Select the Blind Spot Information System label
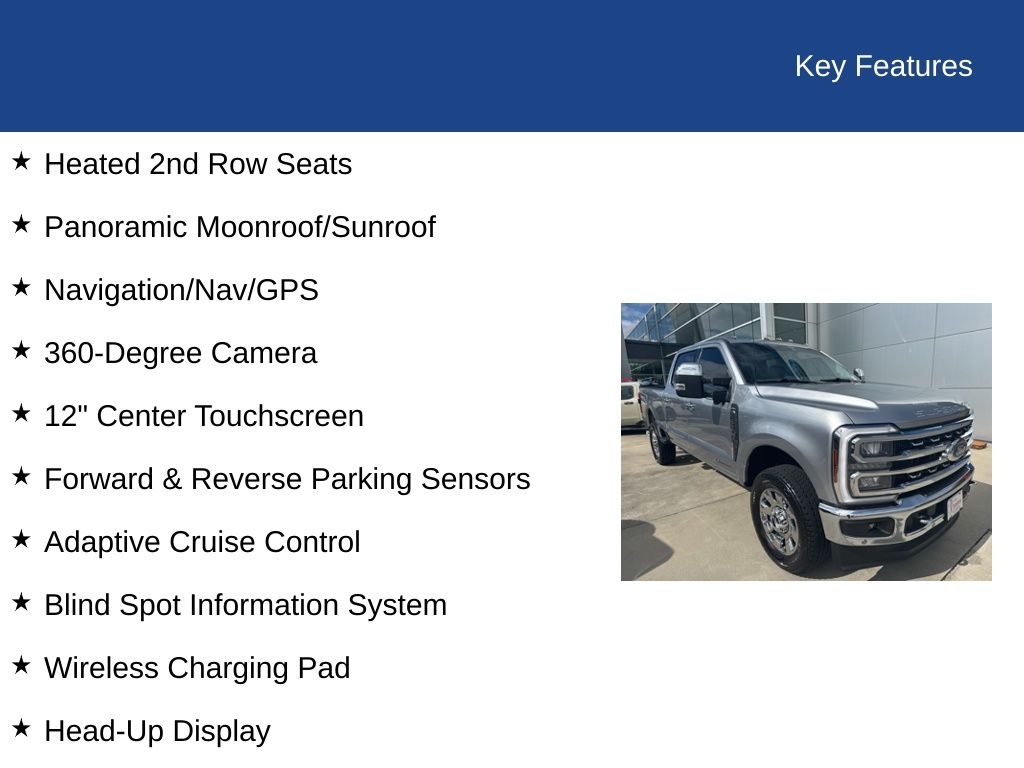Image resolution: width=1024 pixels, height=768 pixels. point(245,605)
